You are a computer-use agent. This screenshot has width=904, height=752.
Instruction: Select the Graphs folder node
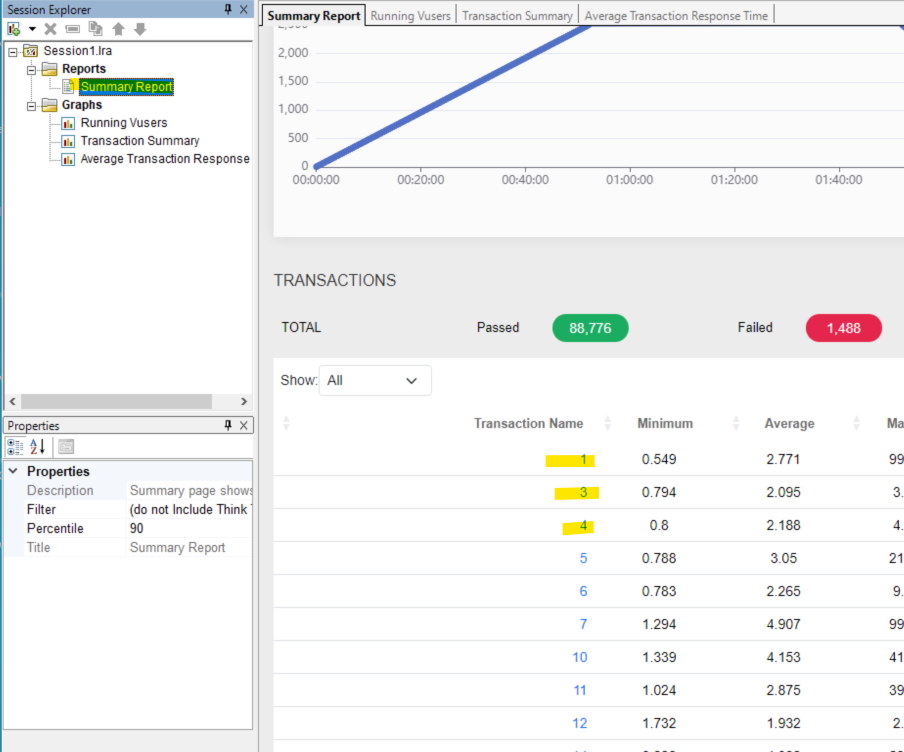coord(82,105)
